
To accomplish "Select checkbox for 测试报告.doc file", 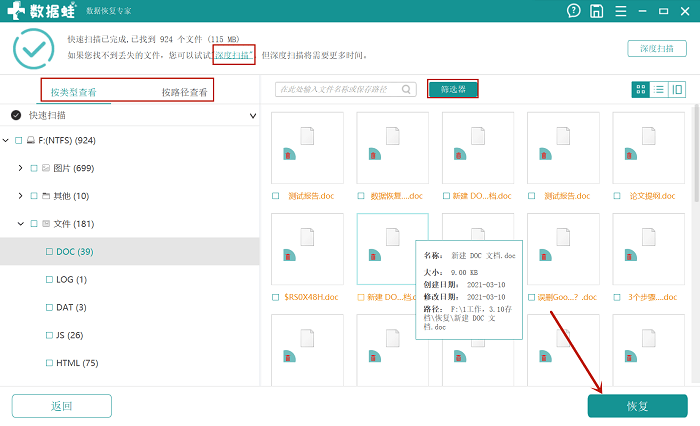I will (277, 197).
